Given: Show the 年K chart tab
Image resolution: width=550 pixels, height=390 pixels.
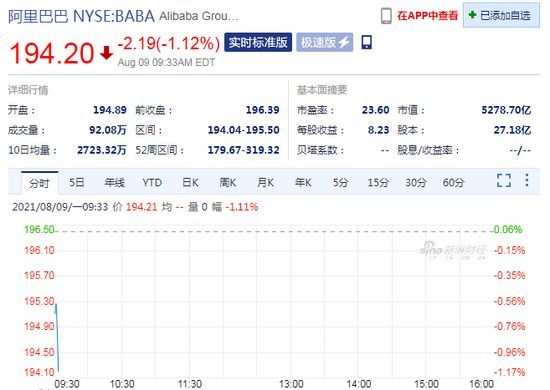Looking at the screenshot, I should tap(303, 182).
